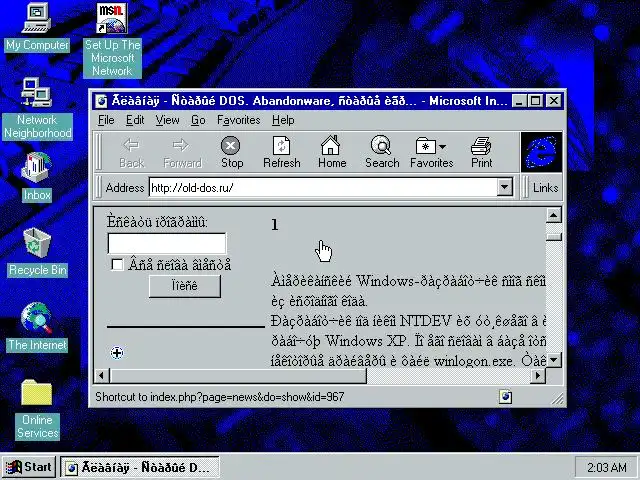Open the Go menu
This screenshot has height=480, width=640.
[x=198, y=120]
